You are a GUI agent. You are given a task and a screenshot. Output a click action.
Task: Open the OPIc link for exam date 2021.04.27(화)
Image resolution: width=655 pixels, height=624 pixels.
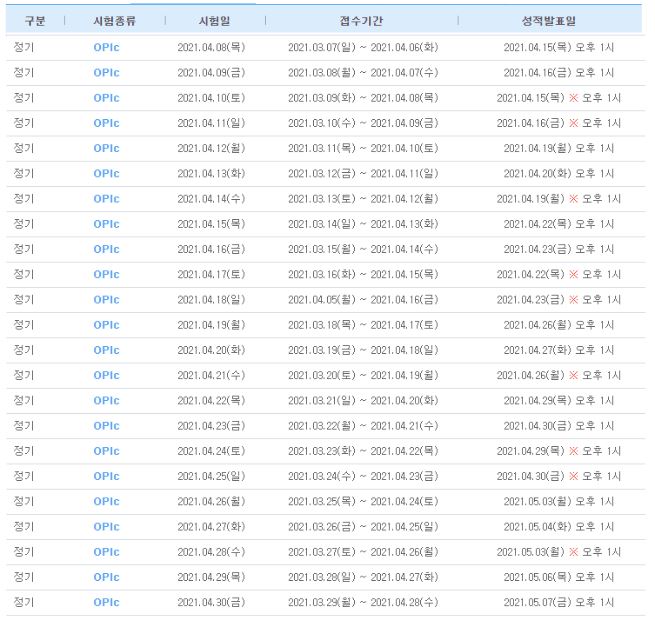click(106, 527)
